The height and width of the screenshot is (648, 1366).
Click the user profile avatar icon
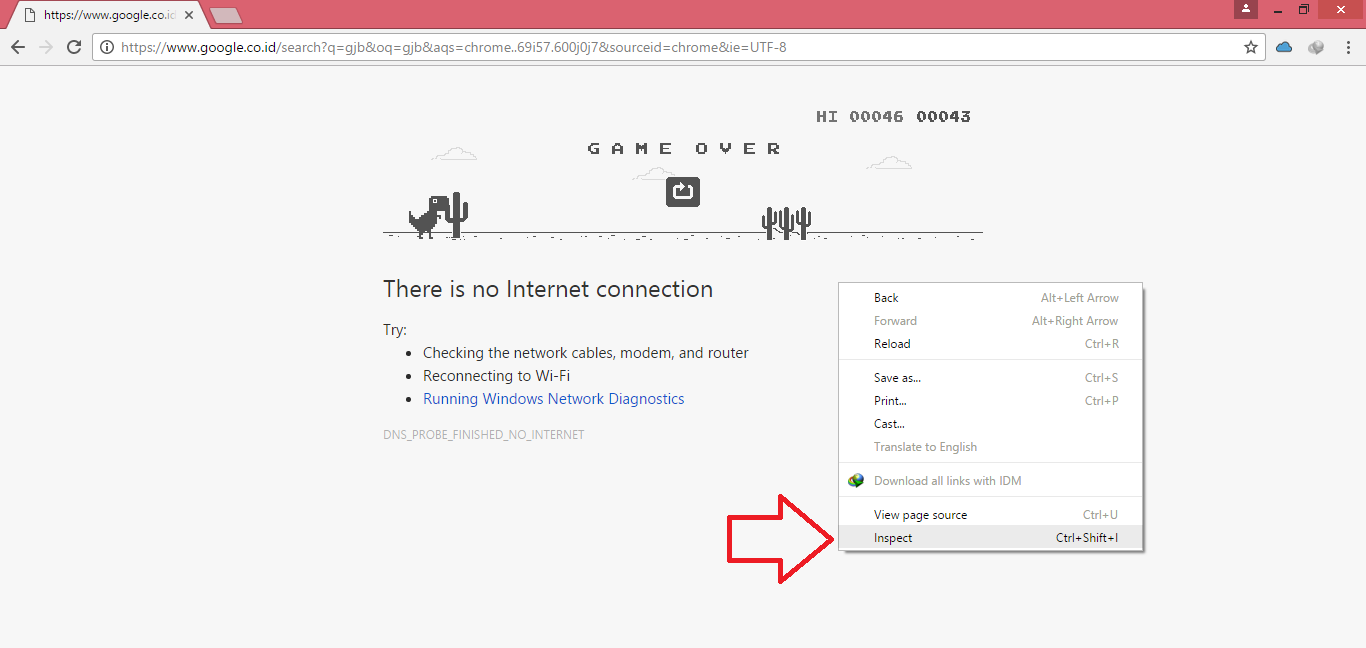click(1245, 8)
